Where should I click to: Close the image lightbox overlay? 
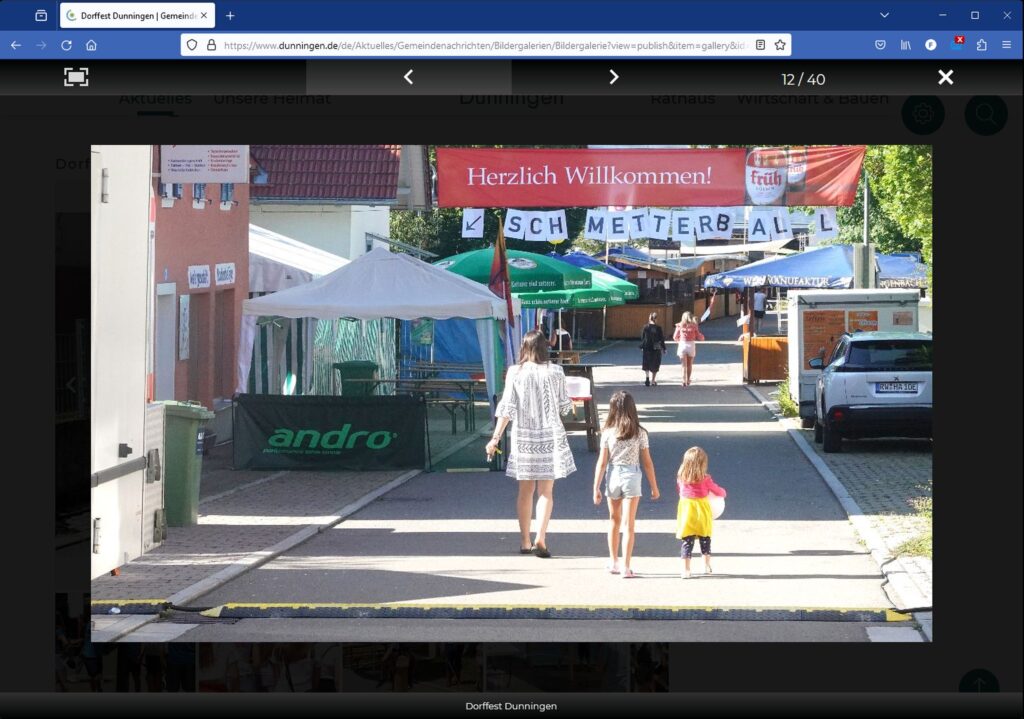coord(945,77)
